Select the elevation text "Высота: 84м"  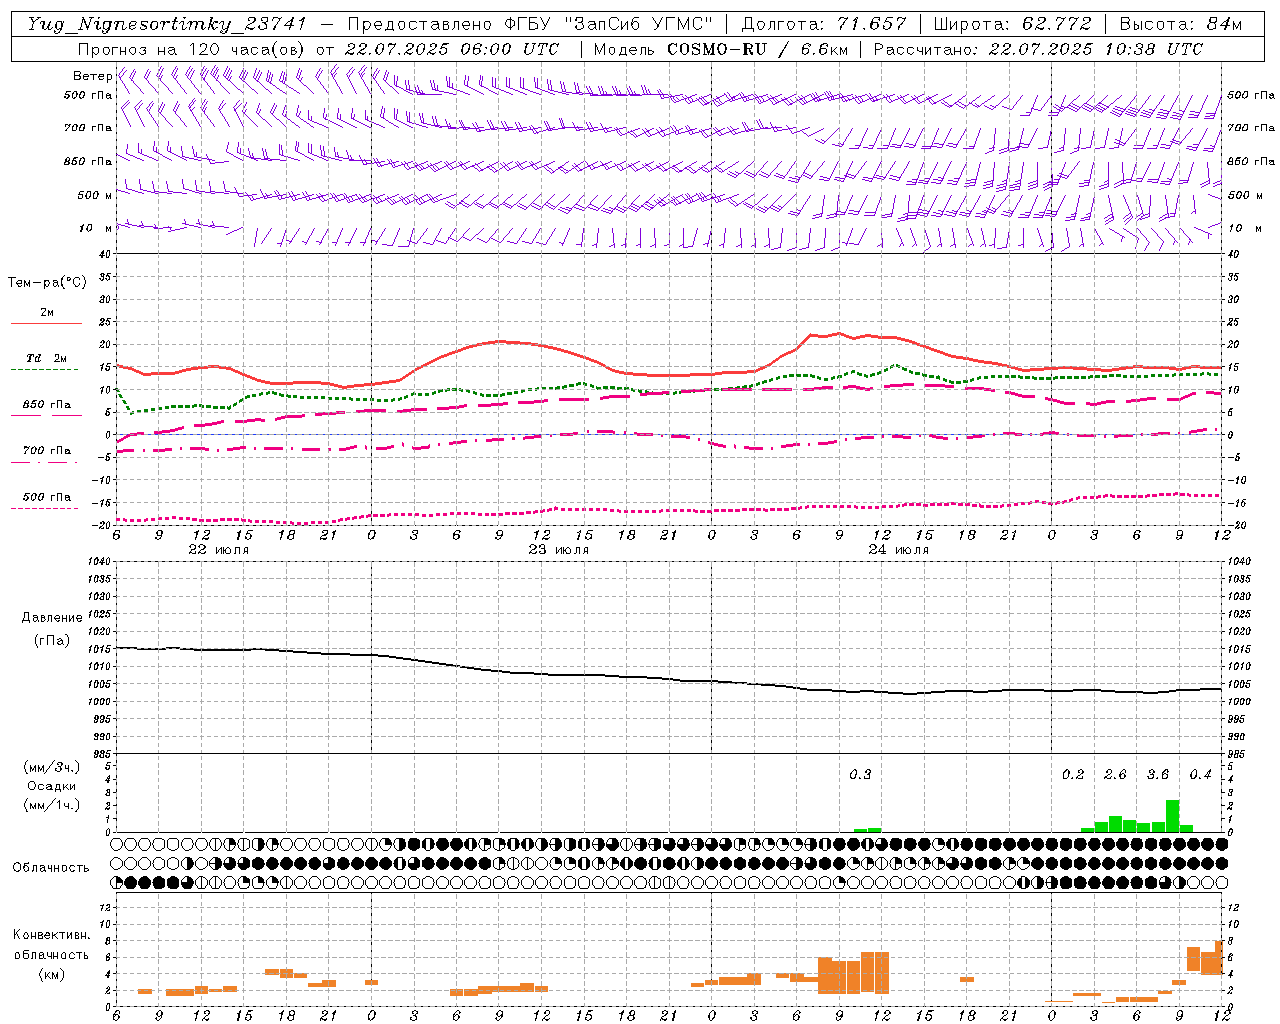1180,24
